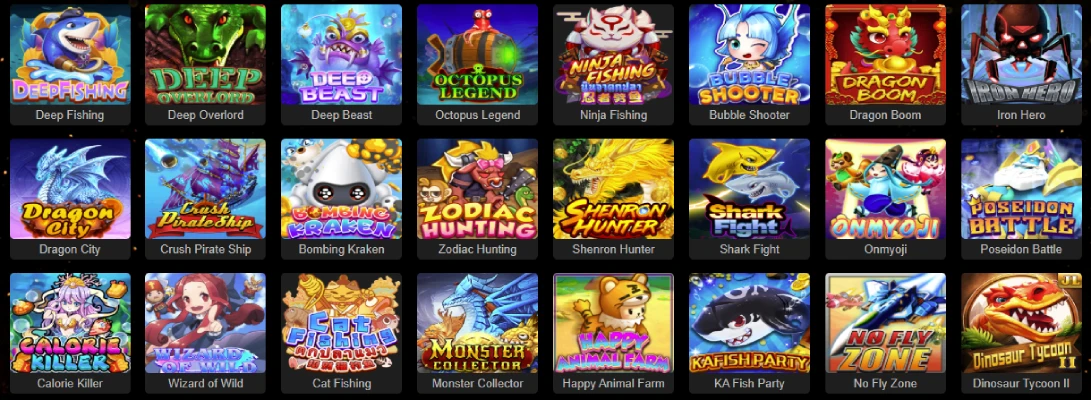The width and height of the screenshot is (1091, 400).
Task: Select the Shark Fight game thumbnail
Action: pos(749,189)
